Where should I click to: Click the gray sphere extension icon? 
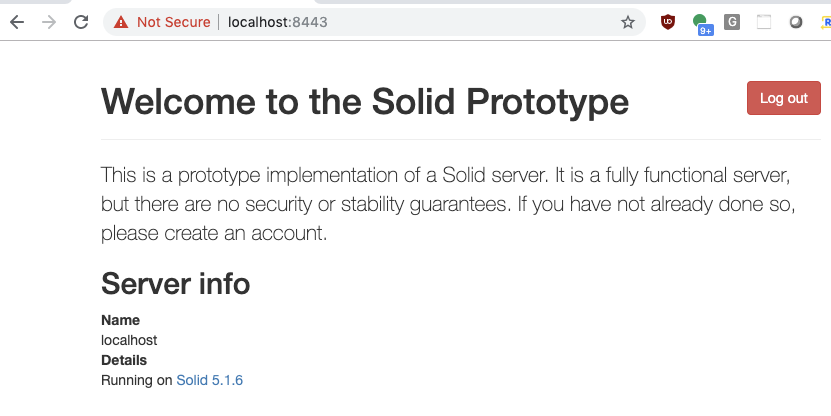(x=795, y=22)
